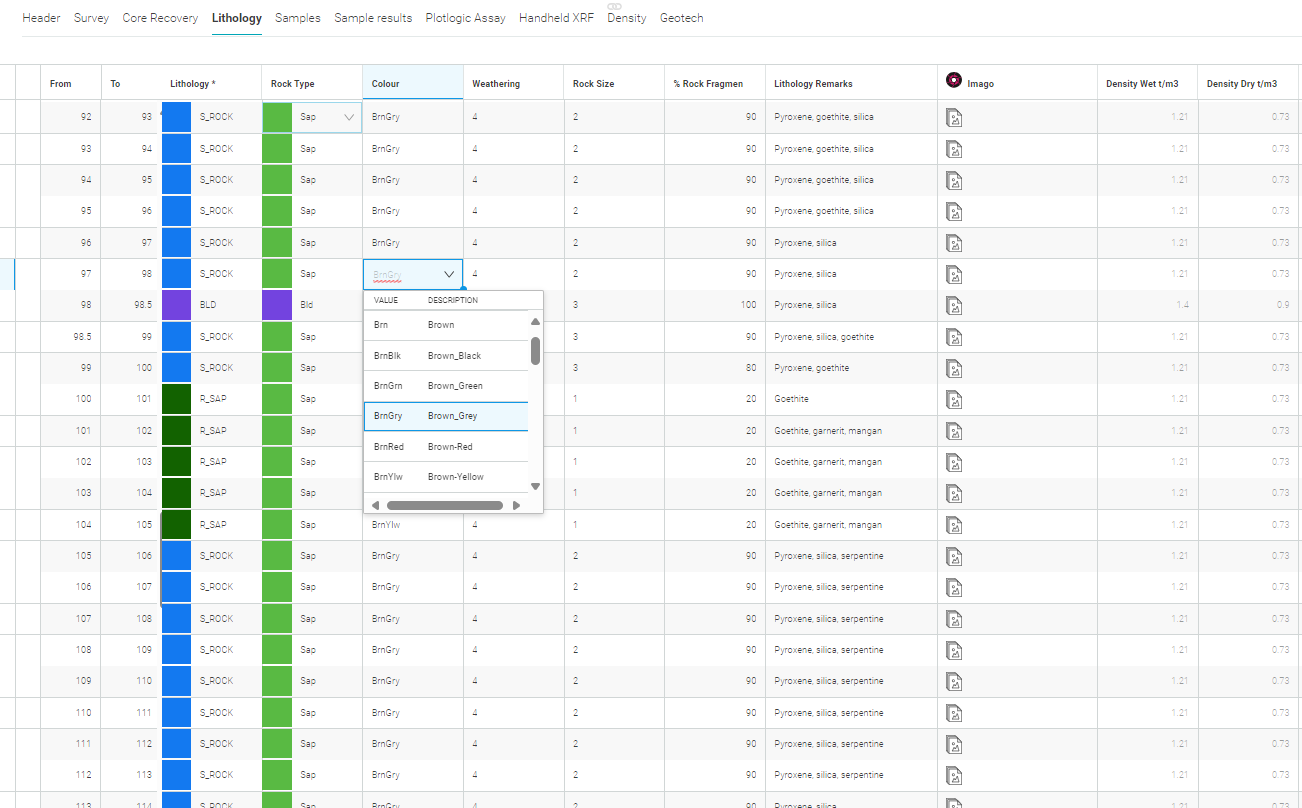
Task: Open the Imago image icon for row 97
Action: click(955, 274)
